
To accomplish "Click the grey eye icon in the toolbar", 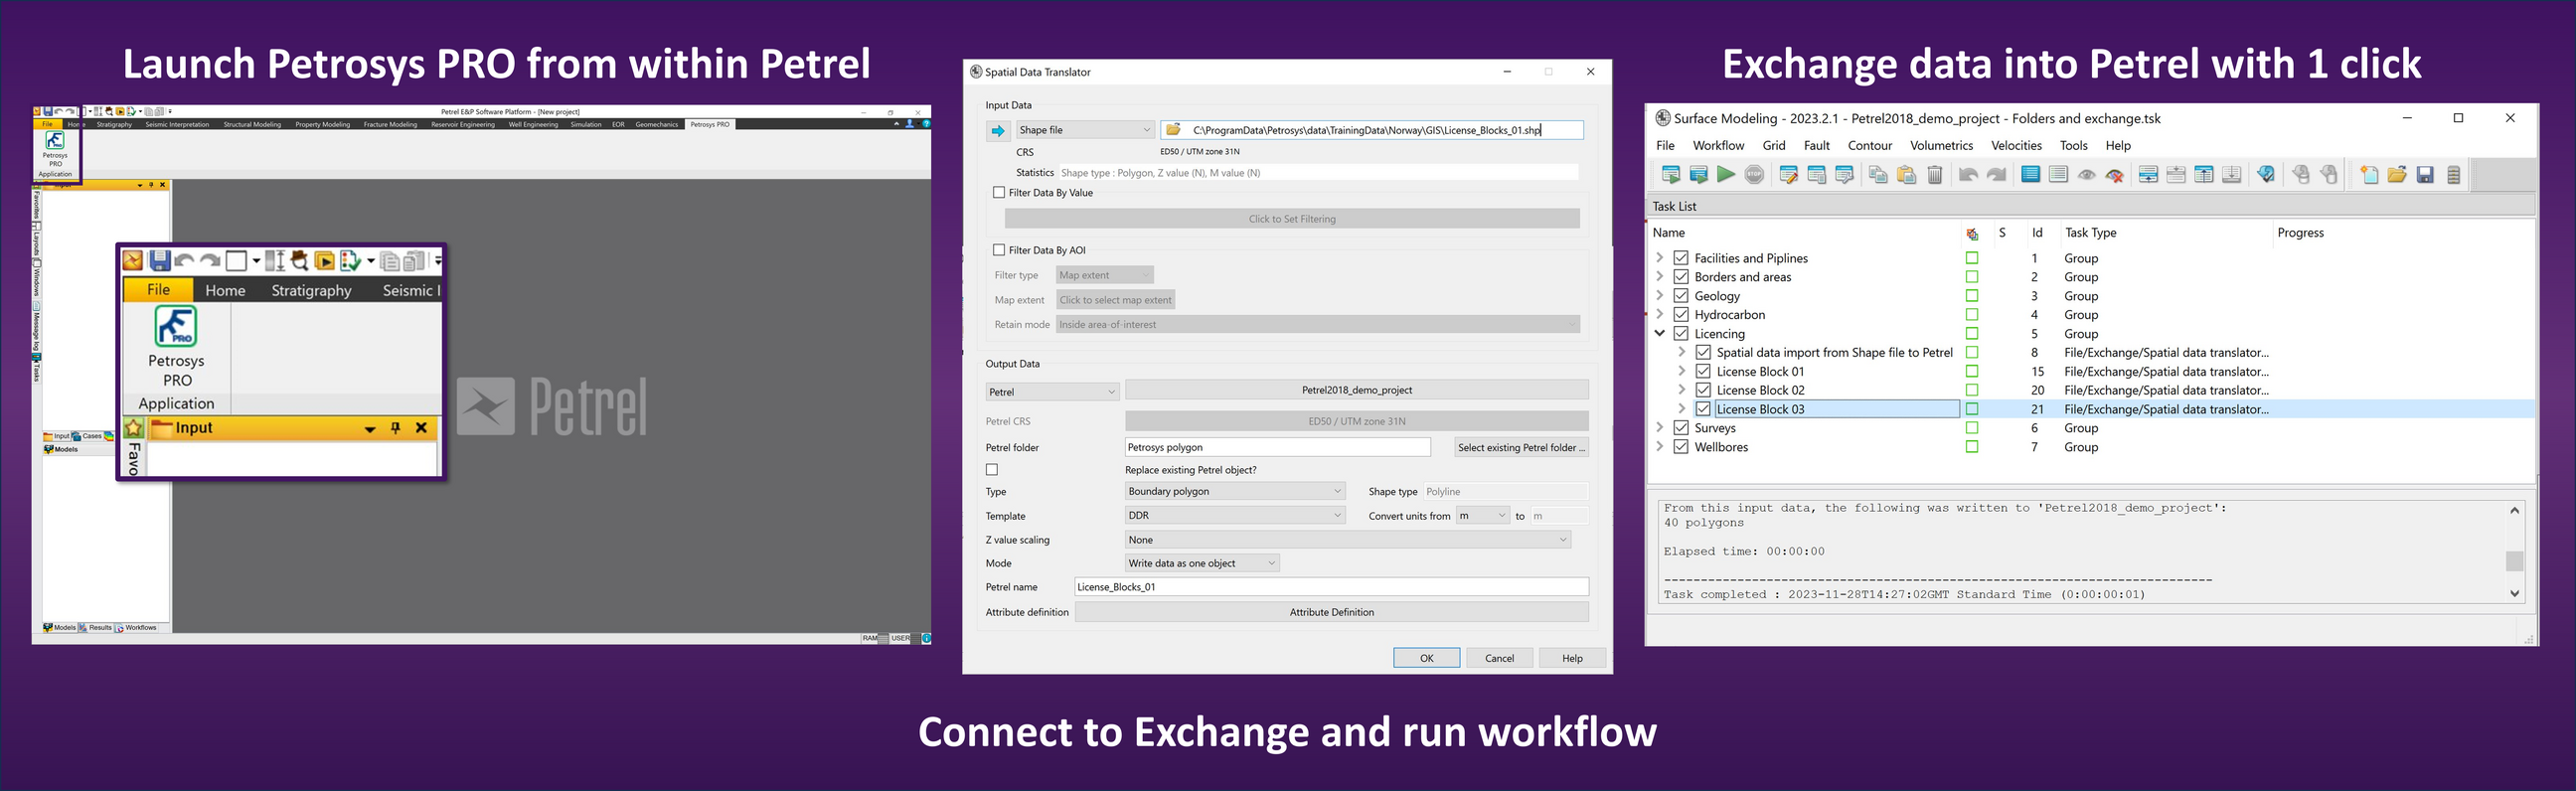I will pos(2087,175).
